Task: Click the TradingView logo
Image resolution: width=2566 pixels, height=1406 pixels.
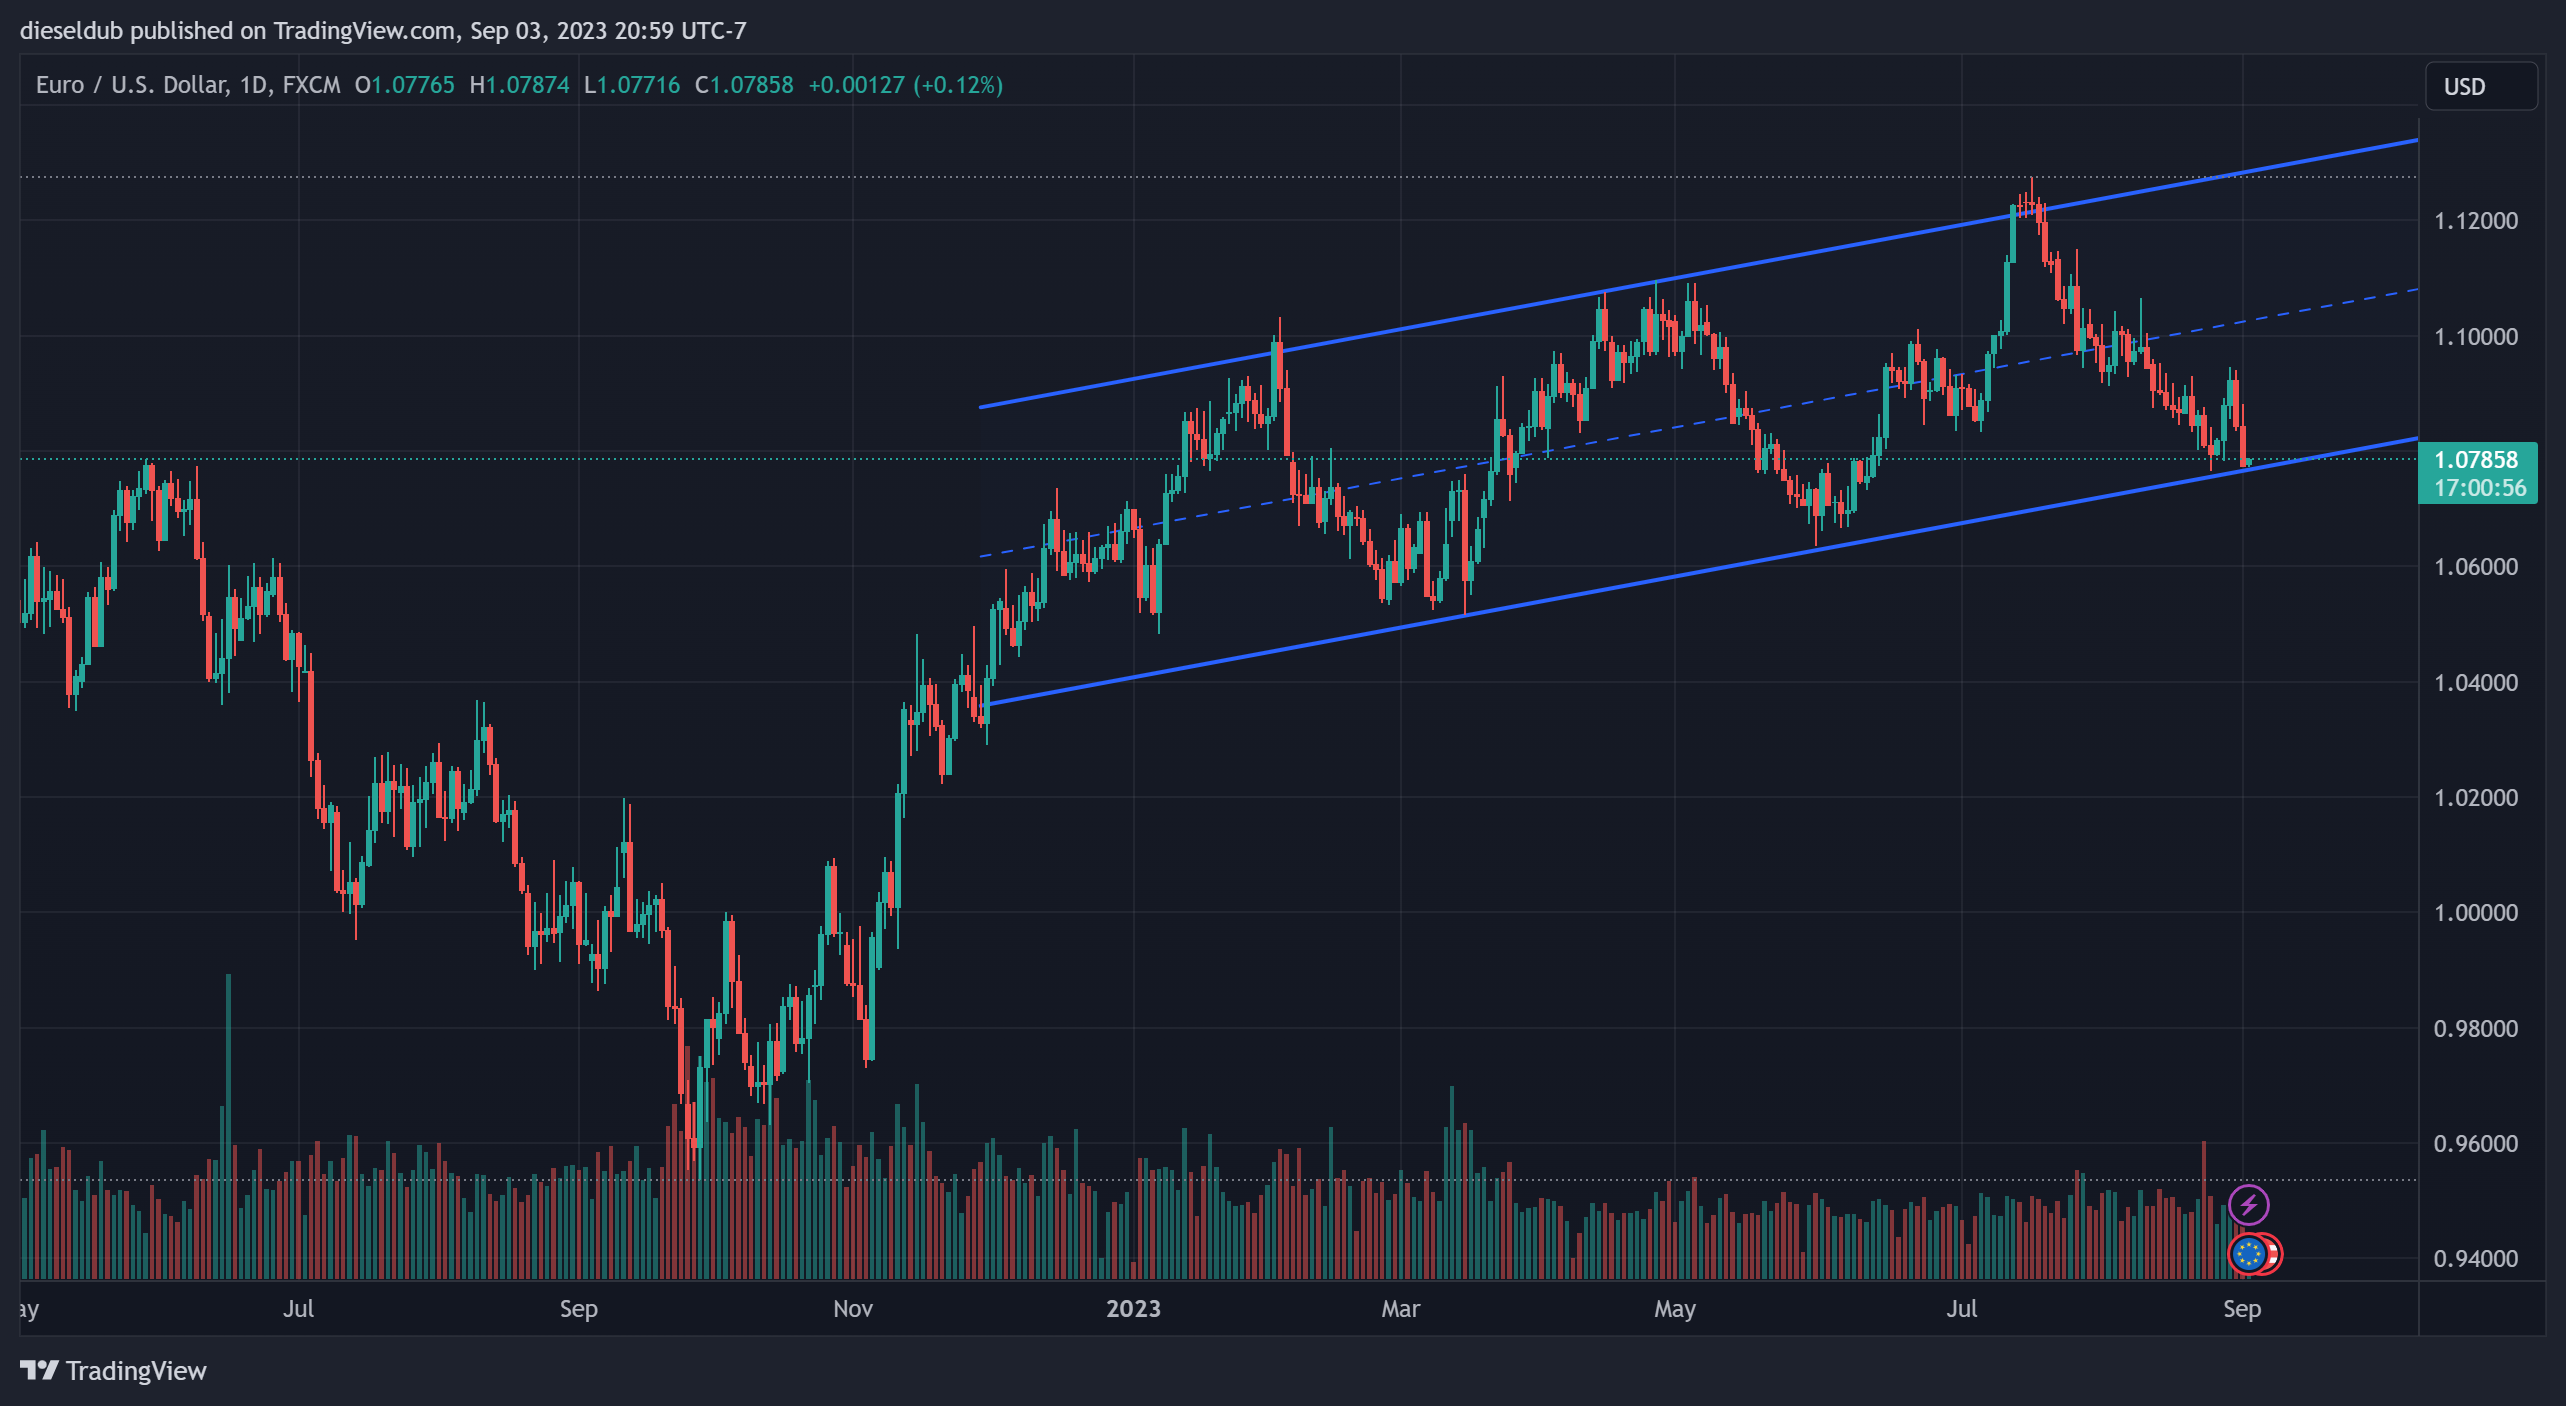Action: (x=113, y=1370)
